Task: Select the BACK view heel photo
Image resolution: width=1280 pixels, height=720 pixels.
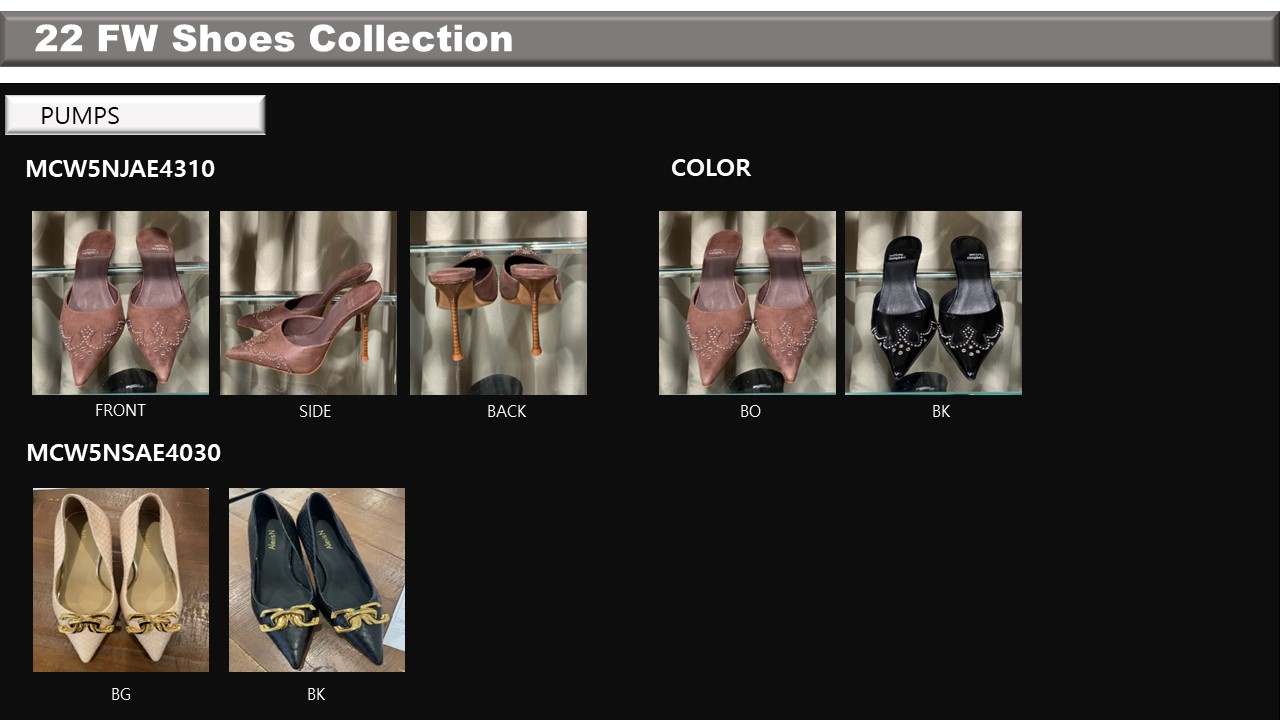Action: coord(498,303)
